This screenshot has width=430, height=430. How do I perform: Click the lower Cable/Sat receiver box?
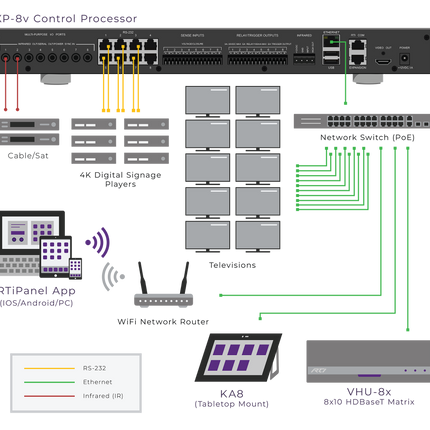click(29, 139)
